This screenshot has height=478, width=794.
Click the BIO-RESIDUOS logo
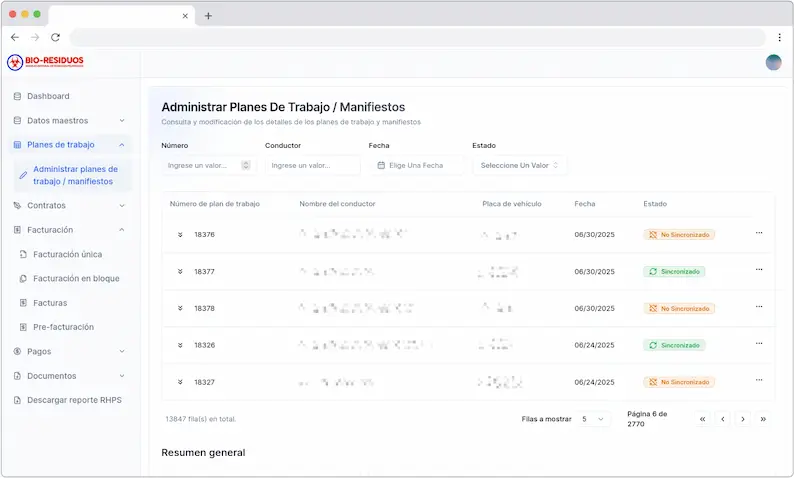click(46, 62)
